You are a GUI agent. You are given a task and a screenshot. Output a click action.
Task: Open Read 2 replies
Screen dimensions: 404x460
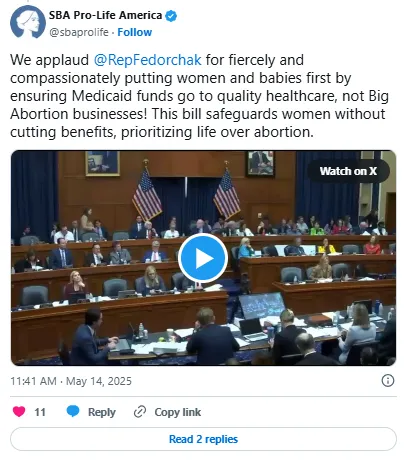[203, 439]
